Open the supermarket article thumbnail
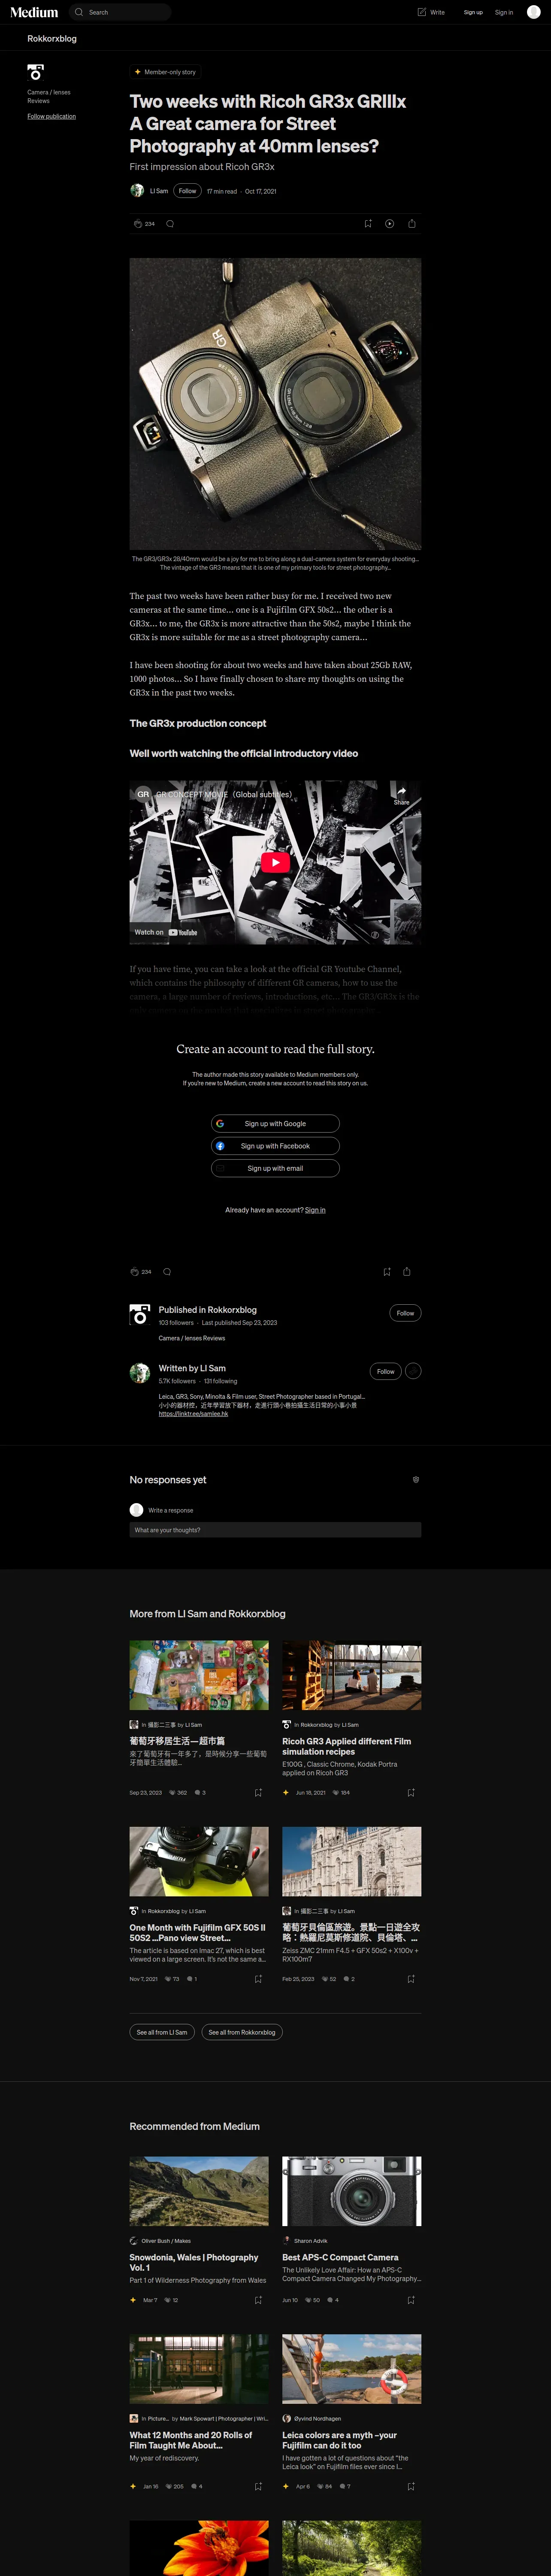551x2576 pixels. [199, 1675]
